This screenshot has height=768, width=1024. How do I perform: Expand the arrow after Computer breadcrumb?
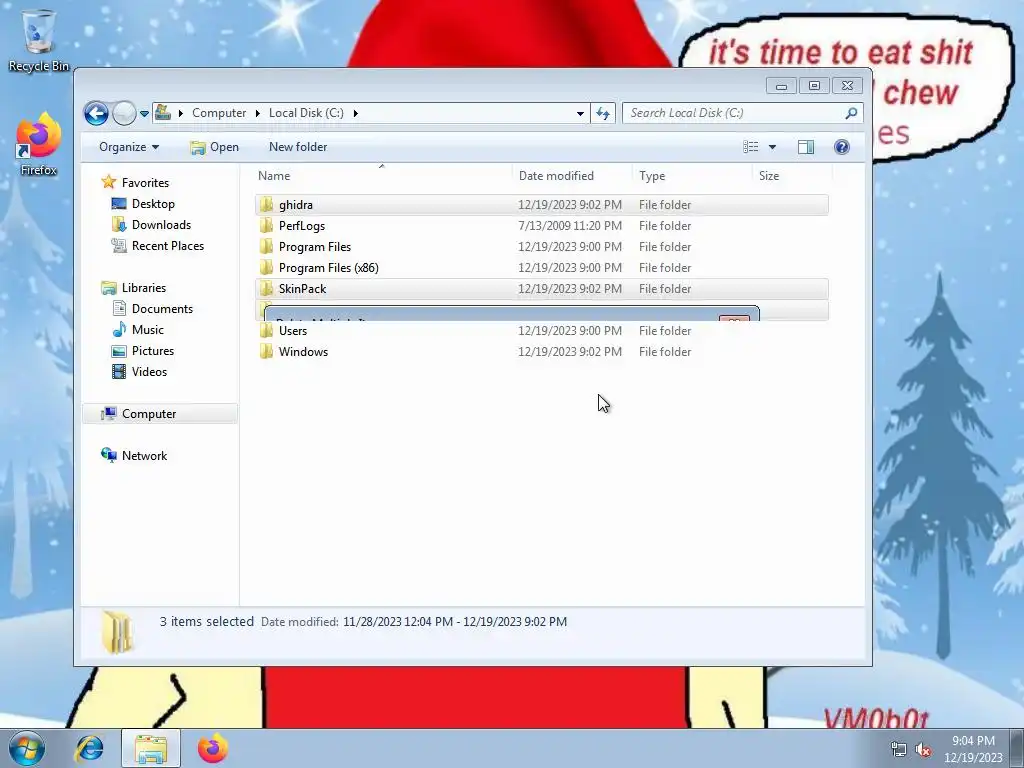(257, 113)
